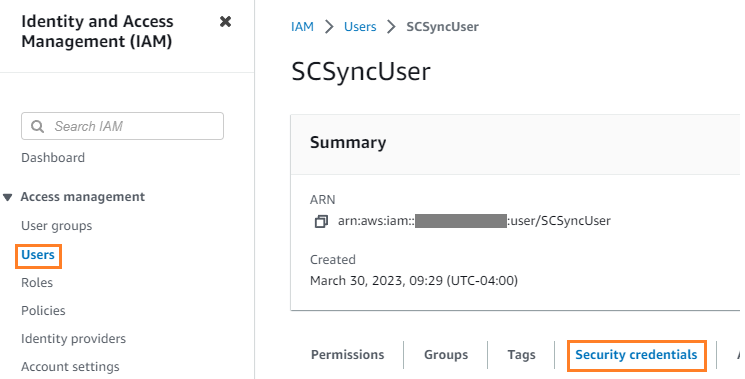Focus the Search IAM field

[x=122, y=126]
